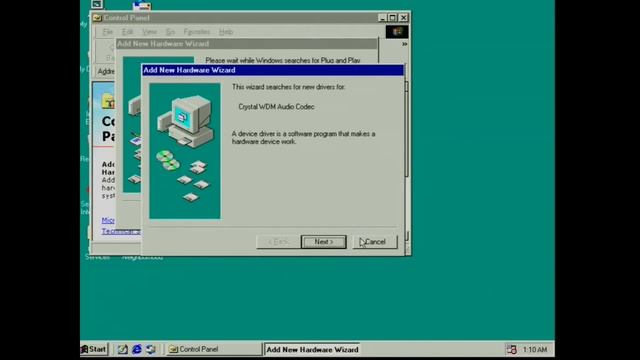This screenshot has height=360, width=640.
Task: Maximize the Control Panel window
Action: 392,18
